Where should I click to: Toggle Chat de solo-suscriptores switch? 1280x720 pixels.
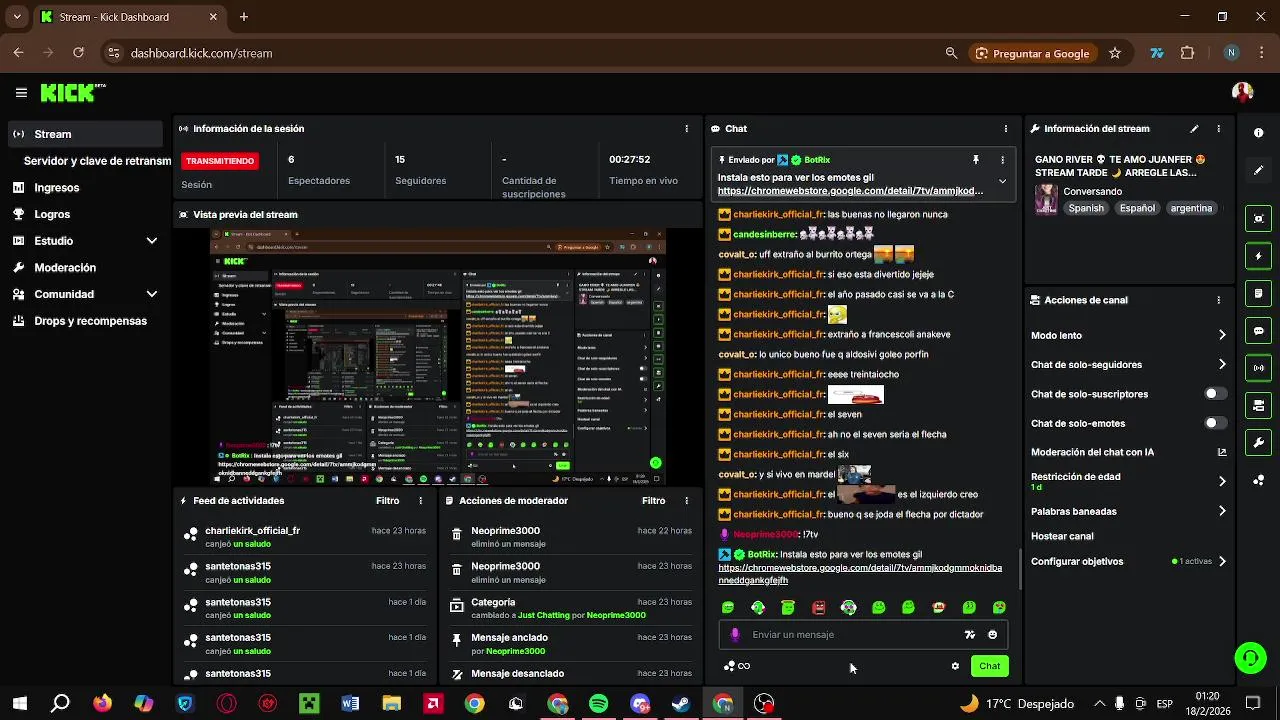(x=1215, y=394)
